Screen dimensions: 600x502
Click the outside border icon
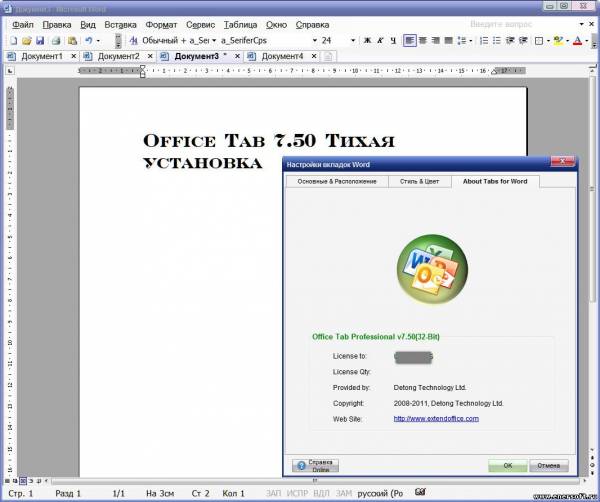pos(539,41)
